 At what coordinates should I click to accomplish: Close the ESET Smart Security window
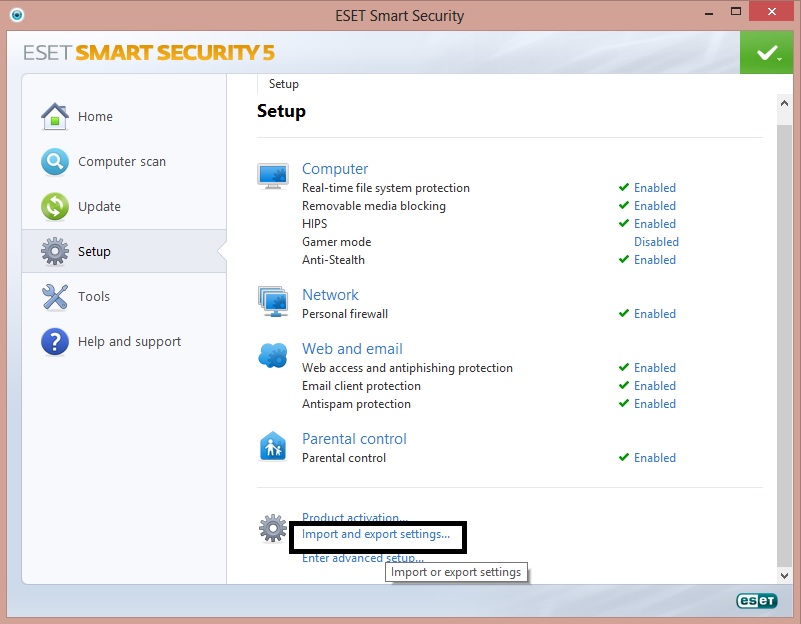(771, 11)
